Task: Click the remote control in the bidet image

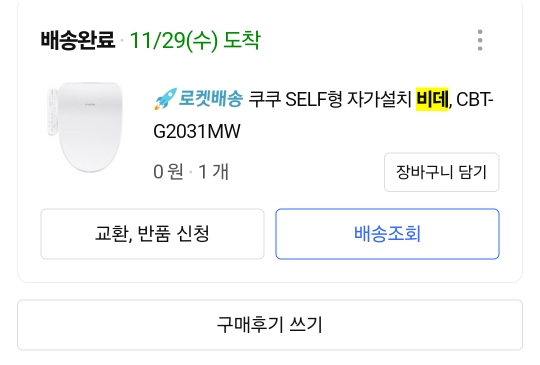Action: [x=52, y=112]
